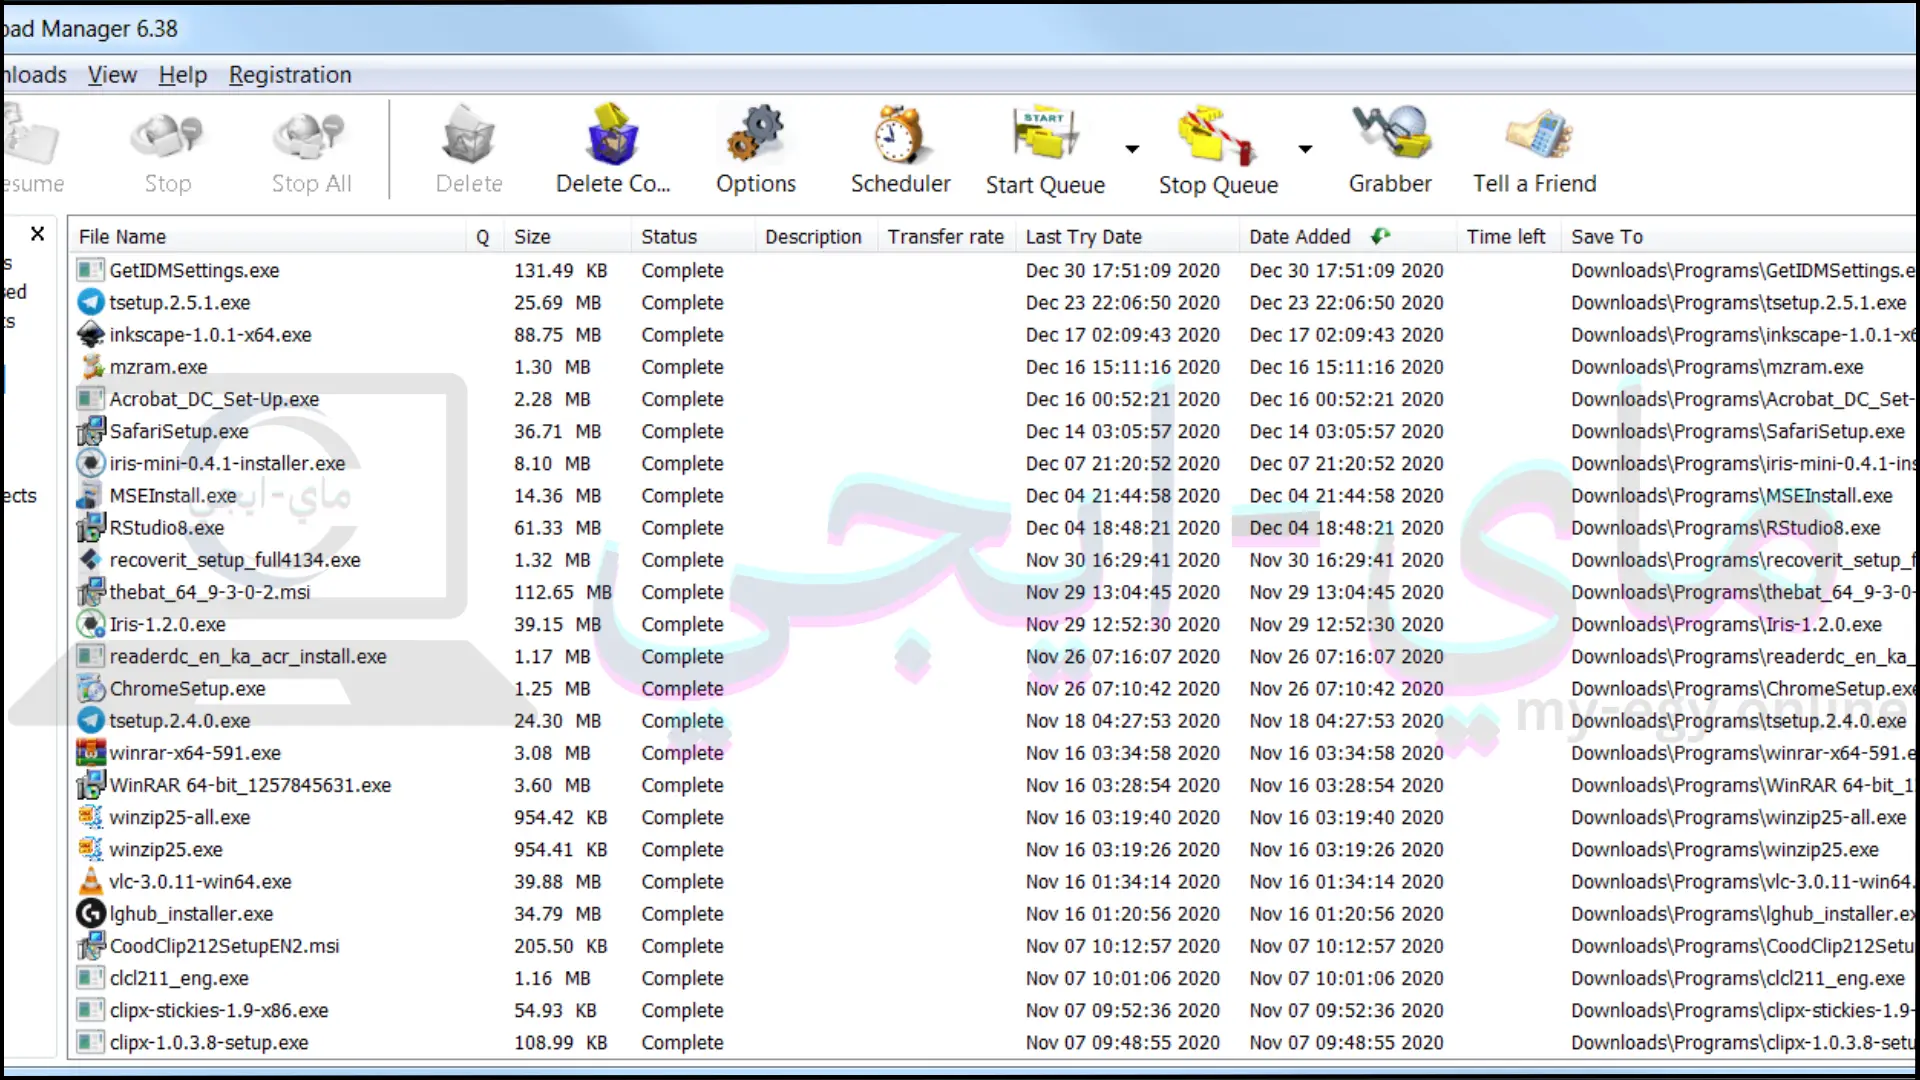
Task: Select the winzip25.exe file name
Action: pyautogui.click(x=166, y=849)
